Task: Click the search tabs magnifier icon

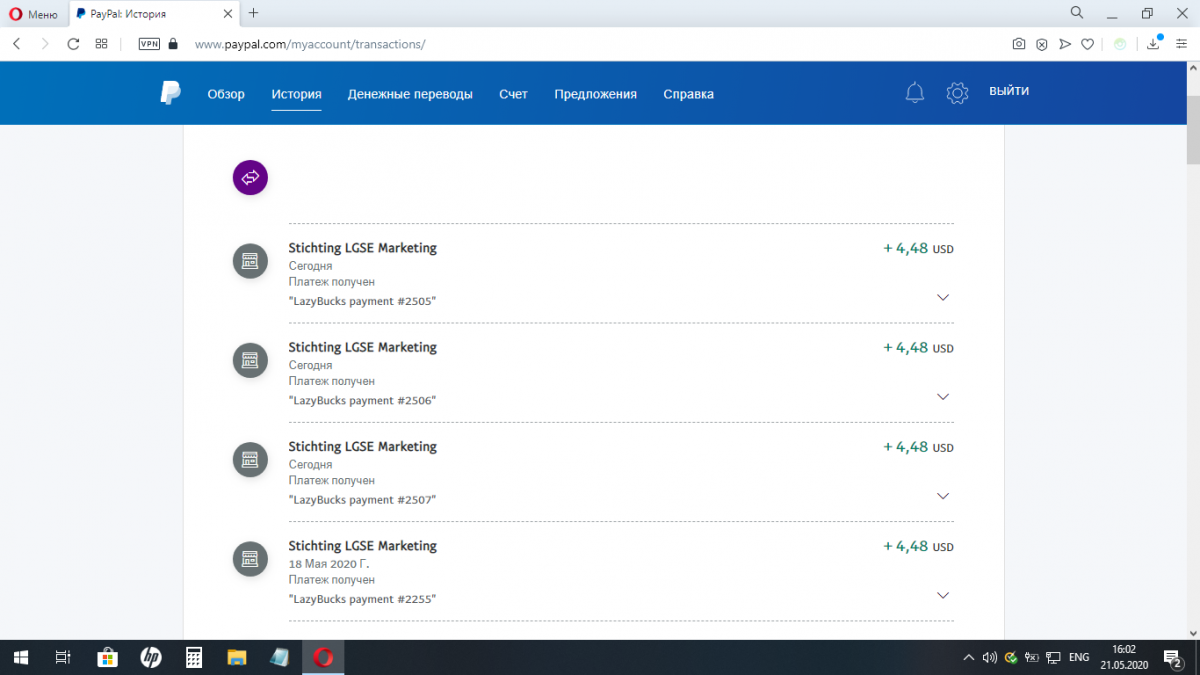Action: [x=1077, y=13]
